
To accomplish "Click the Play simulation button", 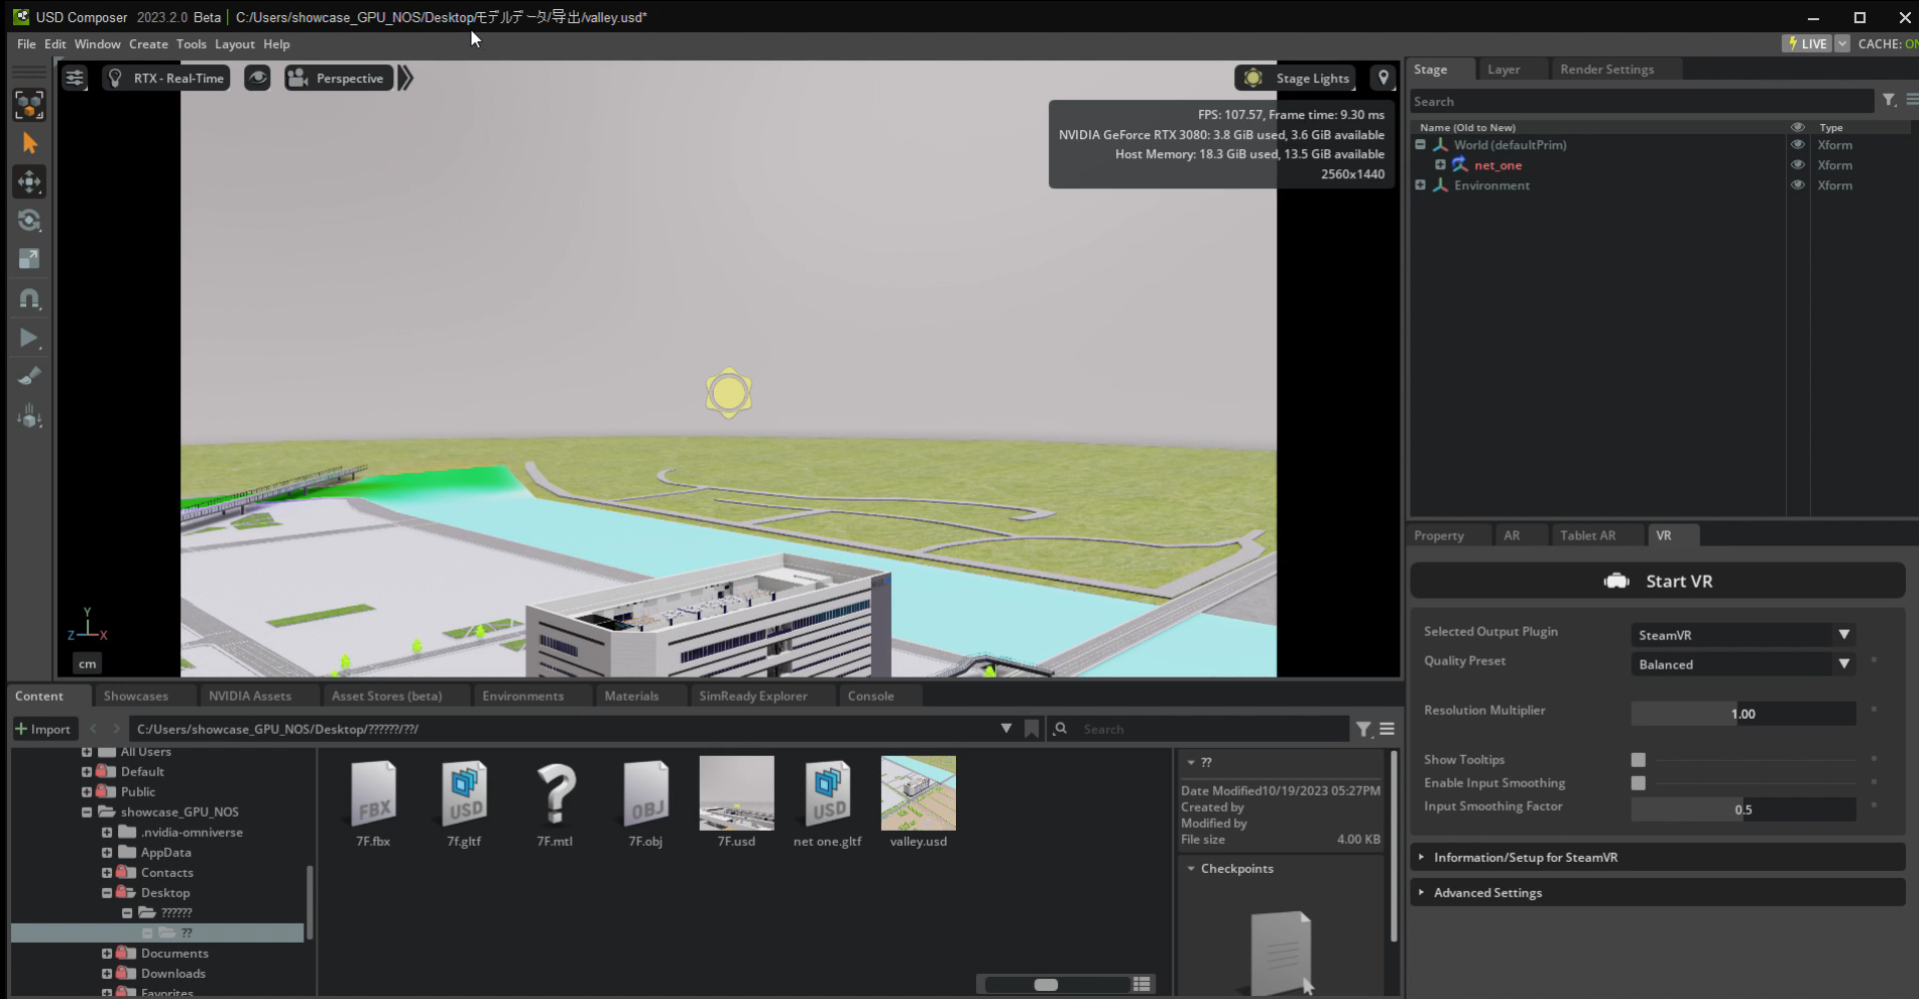I will pyautogui.click(x=29, y=338).
